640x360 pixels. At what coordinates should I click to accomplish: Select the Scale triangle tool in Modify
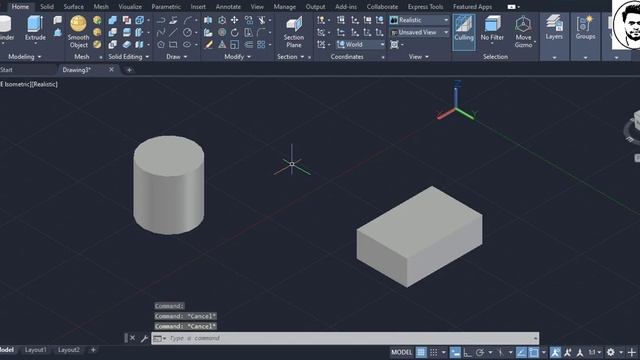tap(222, 44)
